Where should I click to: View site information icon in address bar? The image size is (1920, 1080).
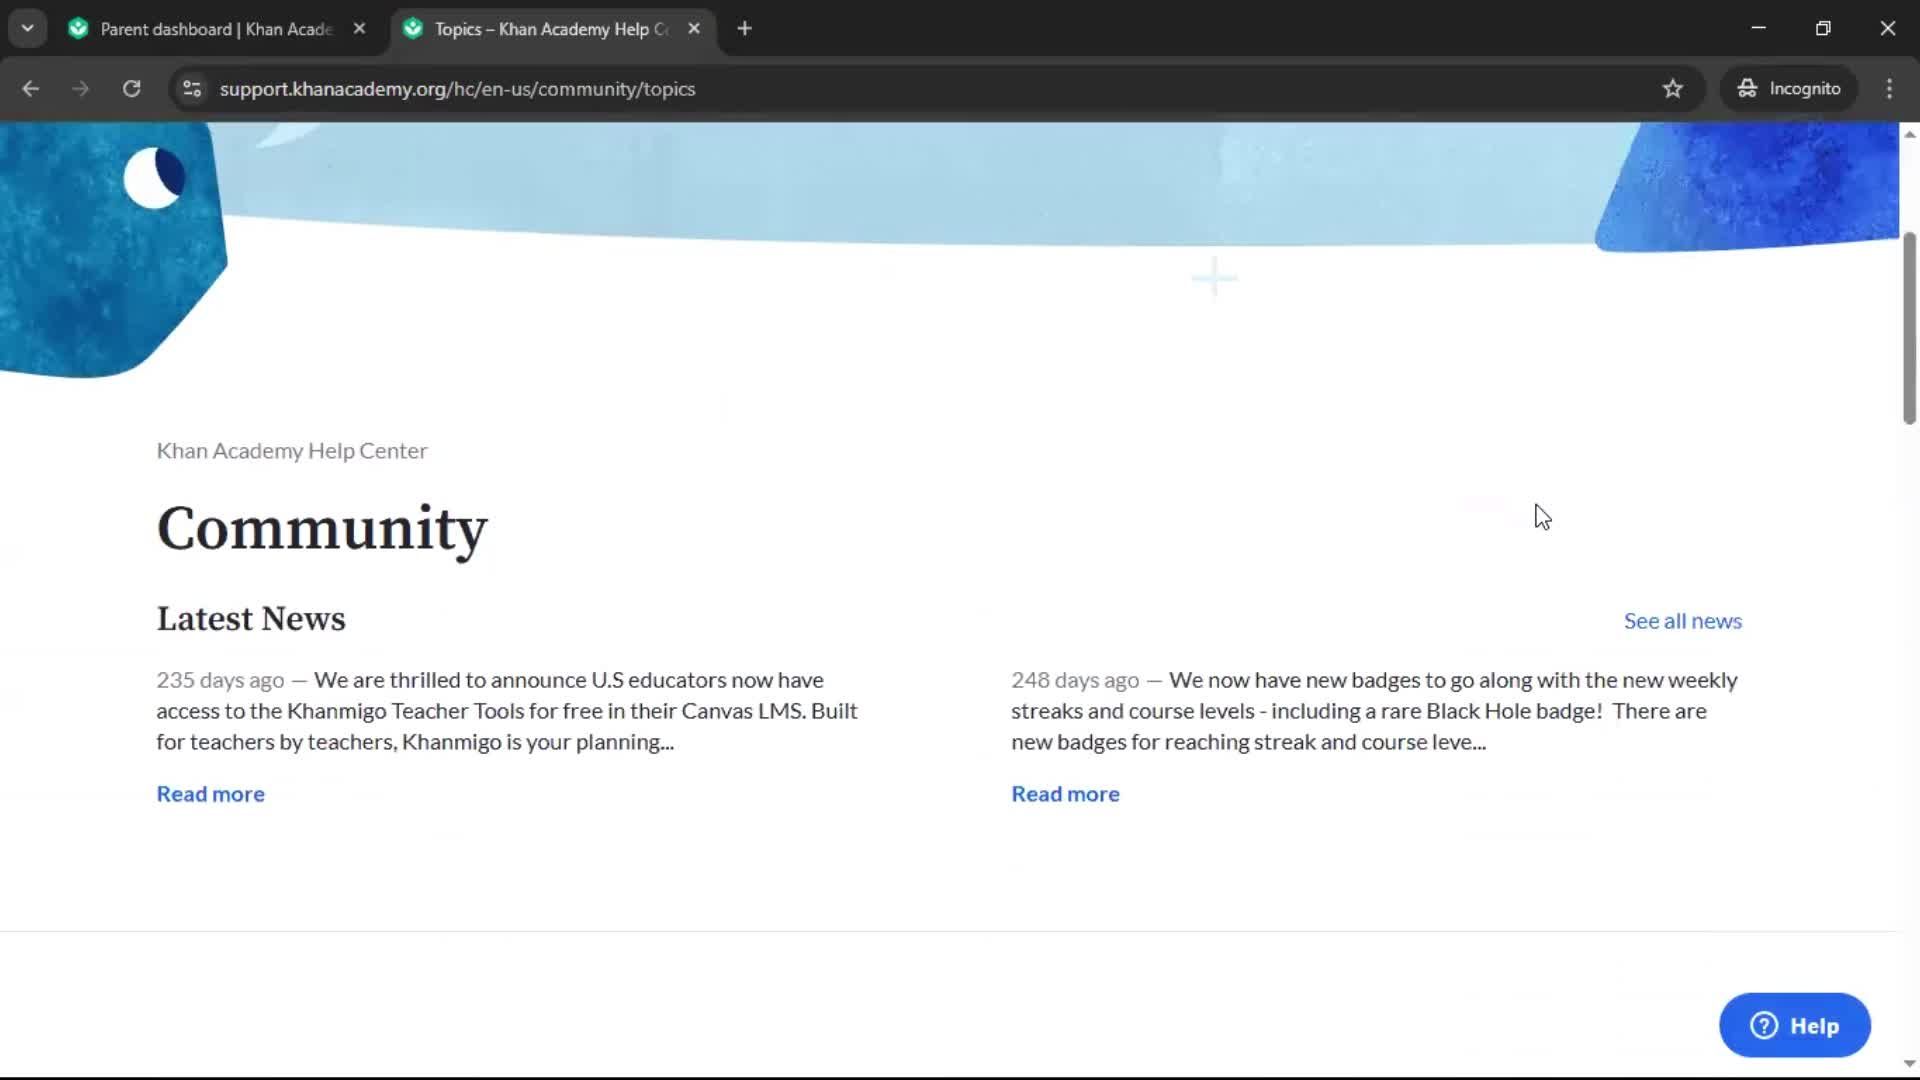(192, 89)
